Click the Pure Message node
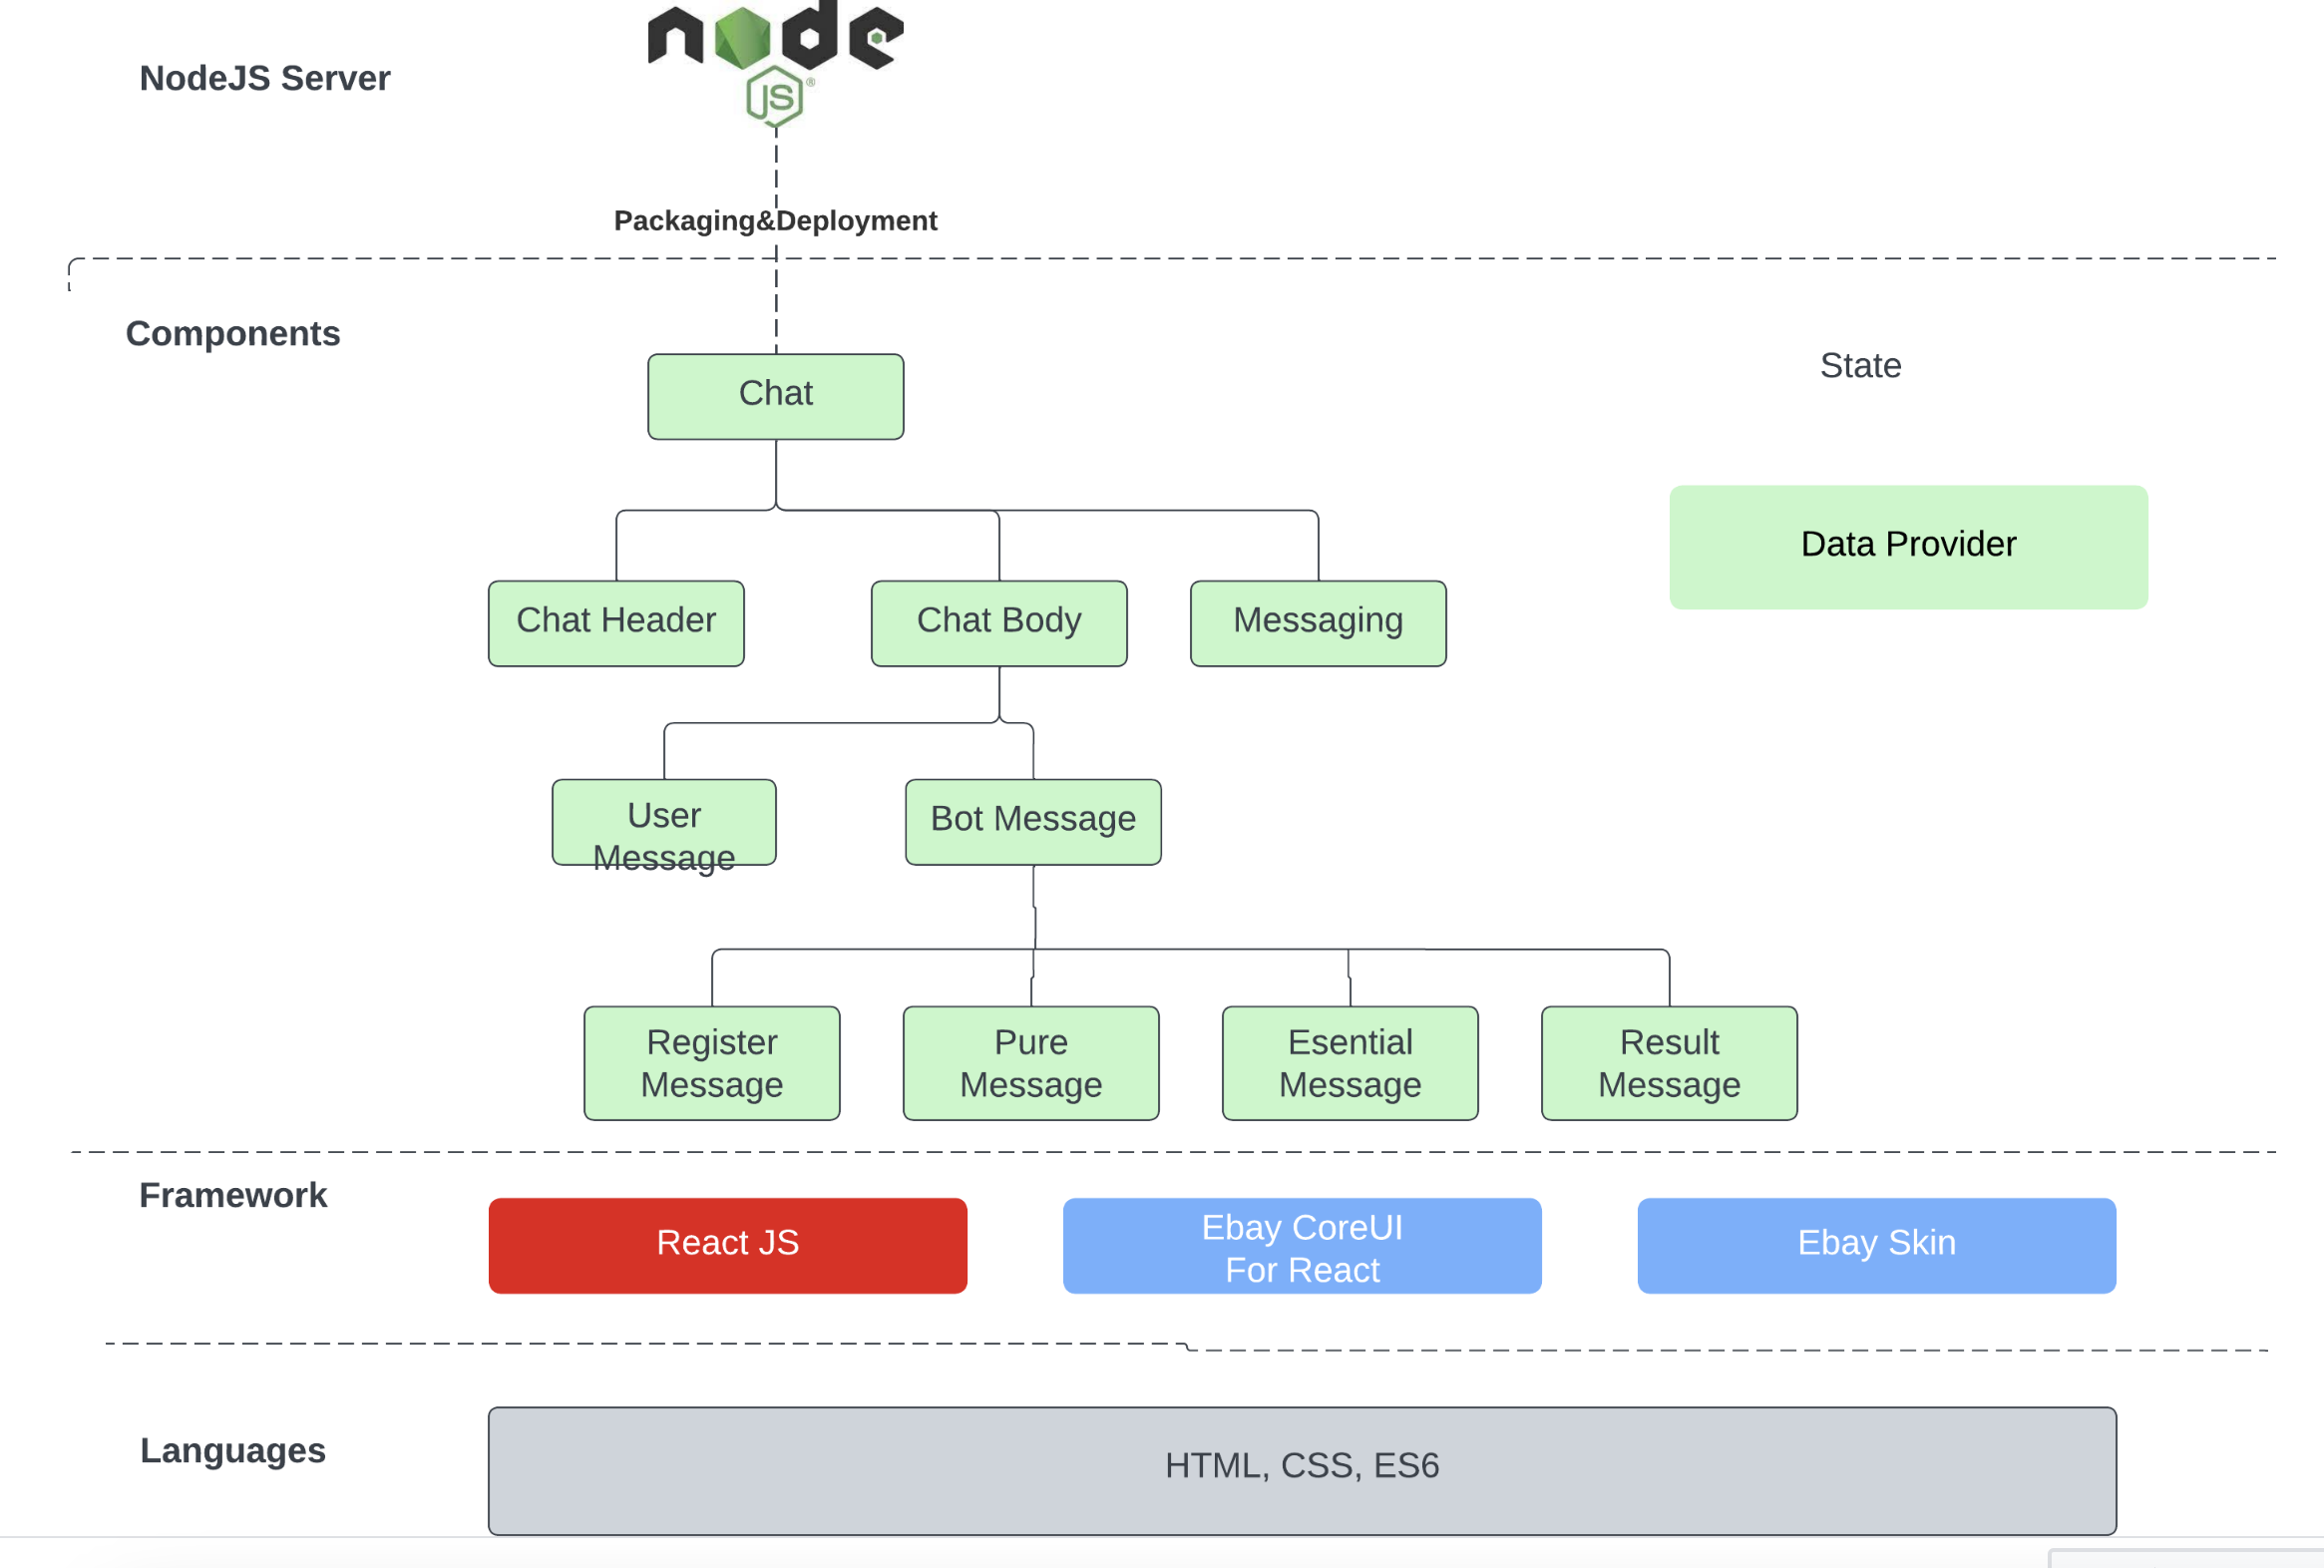The height and width of the screenshot is (1568, 2324). coord(1030,1063)
